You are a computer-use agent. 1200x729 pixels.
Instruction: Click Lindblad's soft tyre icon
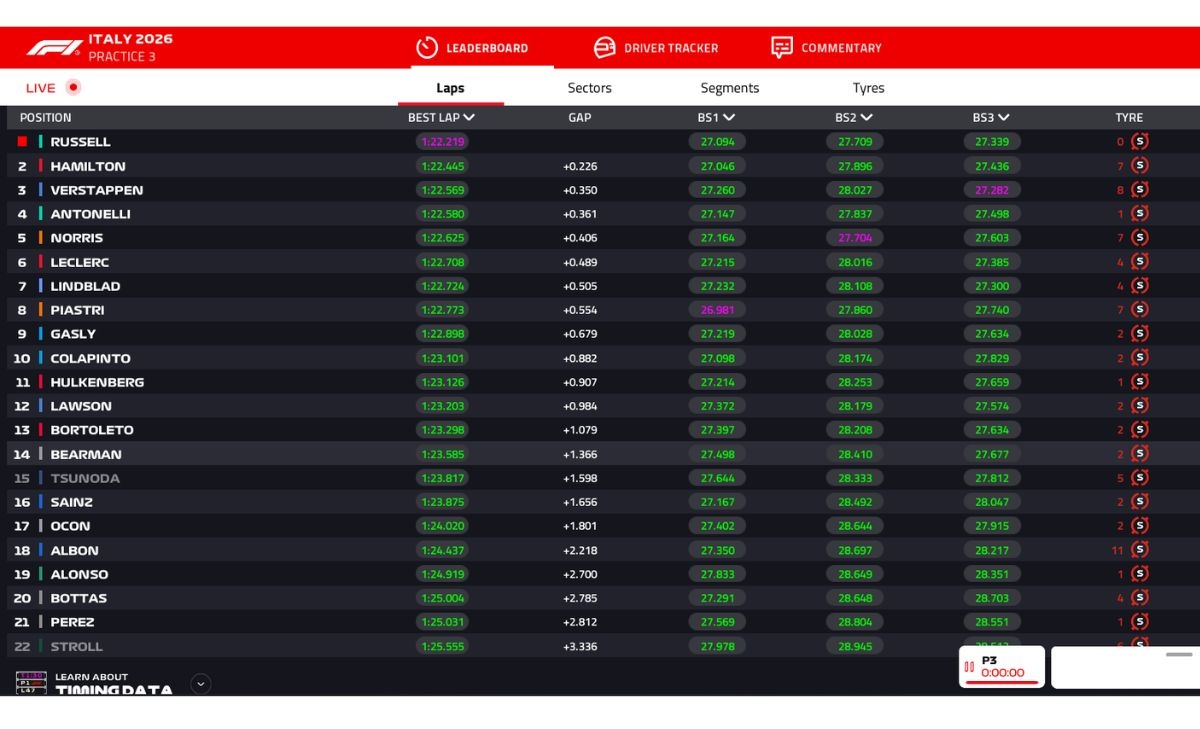(1139, 286)
